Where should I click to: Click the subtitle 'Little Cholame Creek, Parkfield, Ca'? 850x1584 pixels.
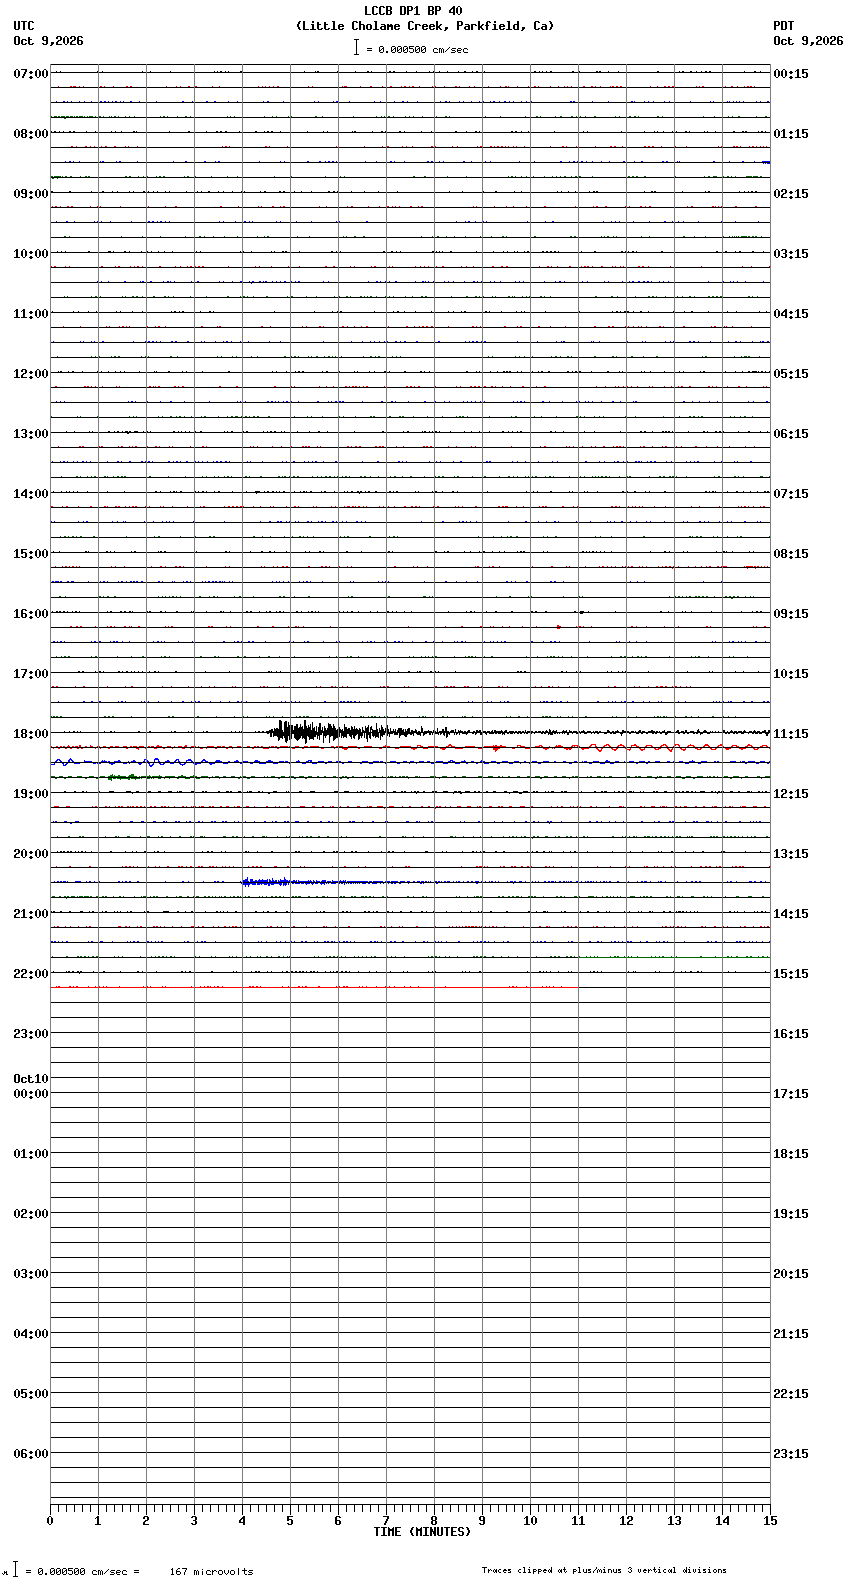click(x=425, y=26)
